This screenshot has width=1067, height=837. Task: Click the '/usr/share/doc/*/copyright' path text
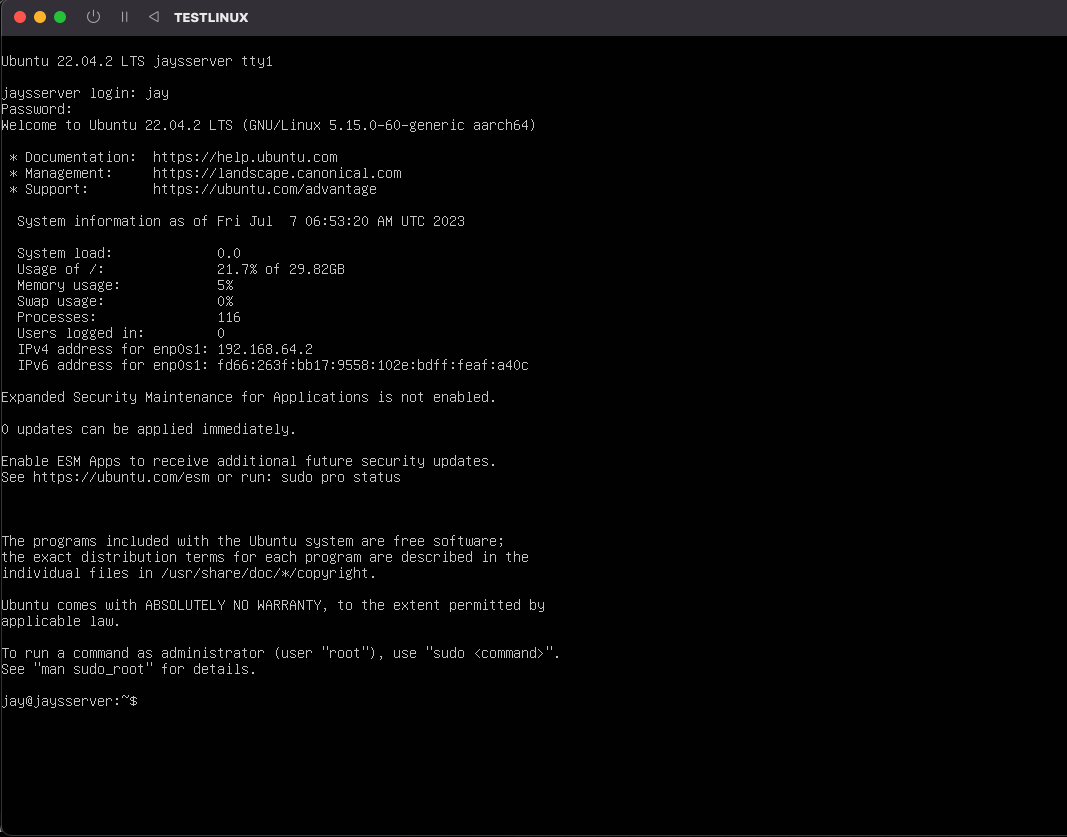click(x=265, y=574)
